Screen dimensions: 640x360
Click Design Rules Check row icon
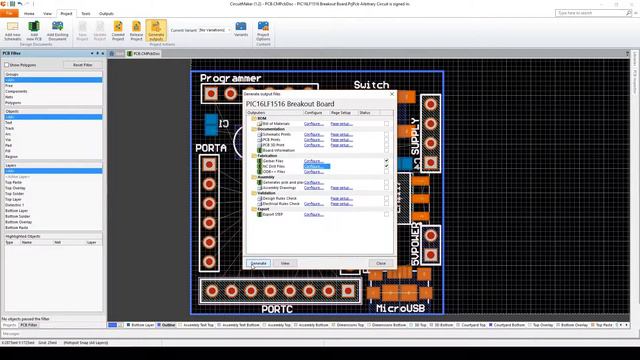[x=260, y=198]
